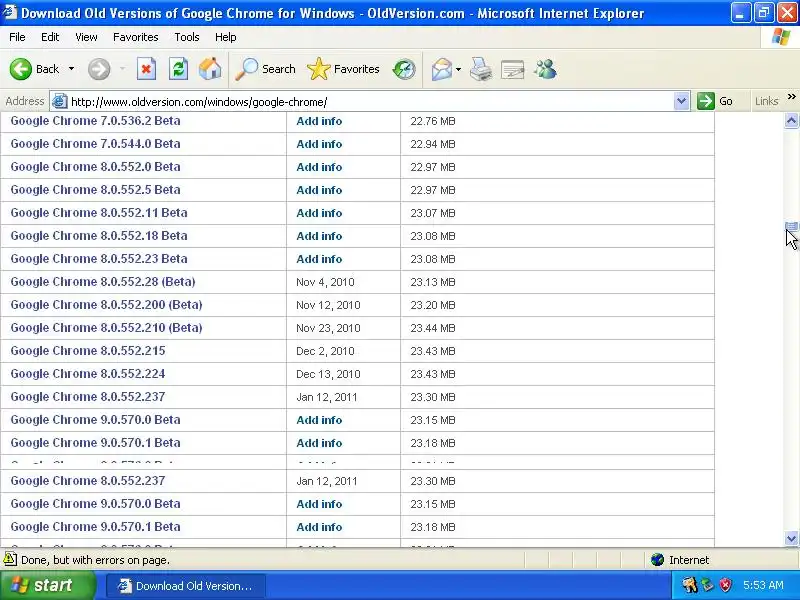Open the Search pane
The height and width of the screenshot is (600, 800).
pyautogui.click(x=265, y=69)
